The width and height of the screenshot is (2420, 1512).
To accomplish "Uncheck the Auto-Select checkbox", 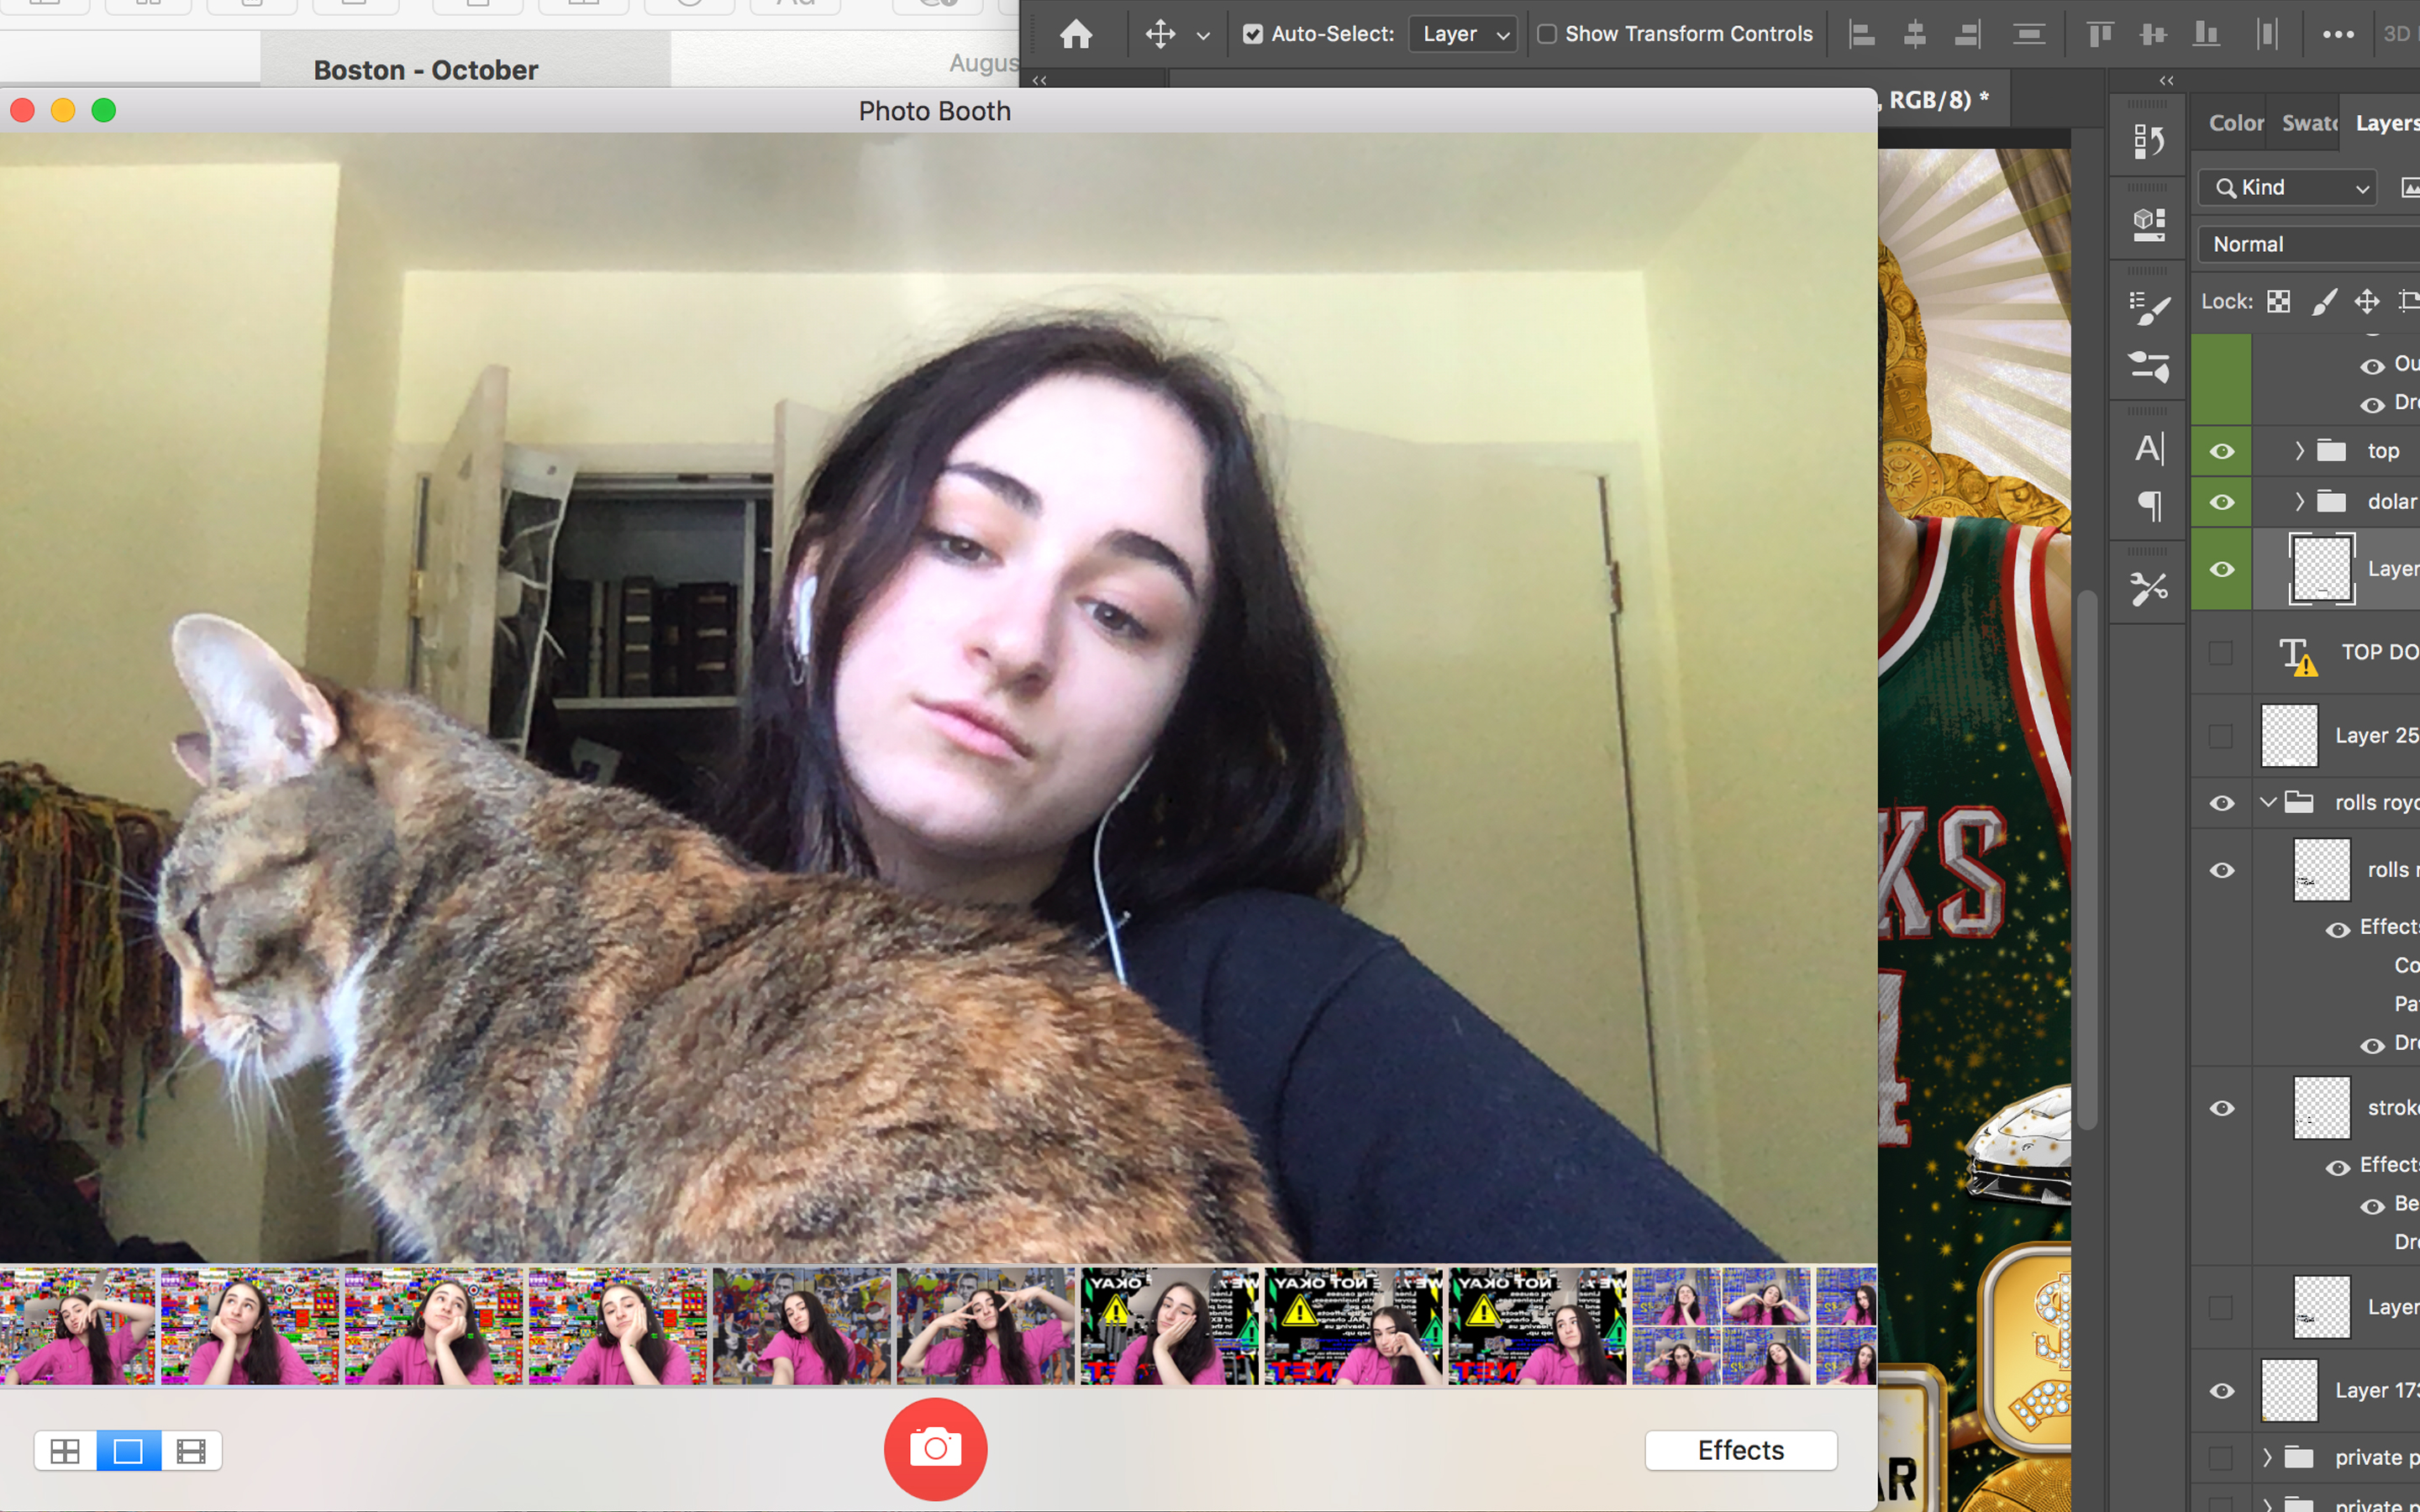I will click(1252, 34).
